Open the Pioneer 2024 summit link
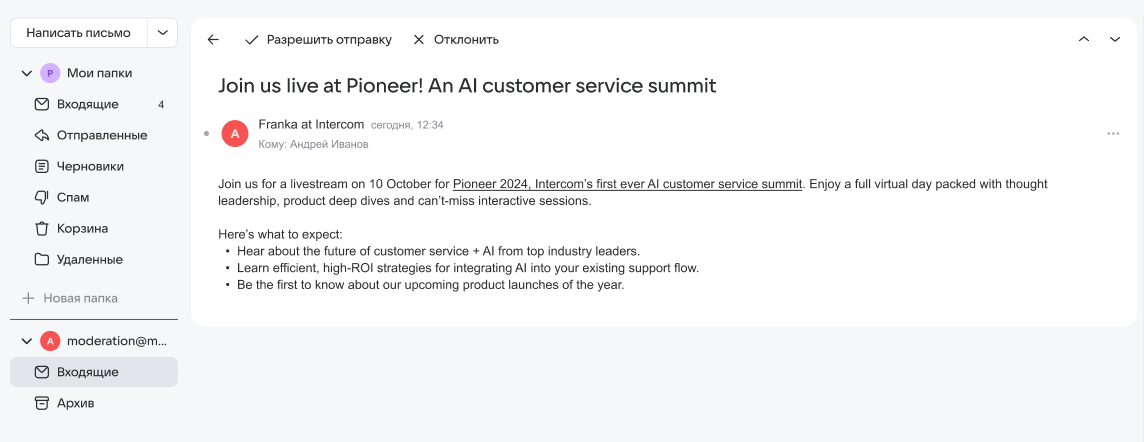 (627, 184)
